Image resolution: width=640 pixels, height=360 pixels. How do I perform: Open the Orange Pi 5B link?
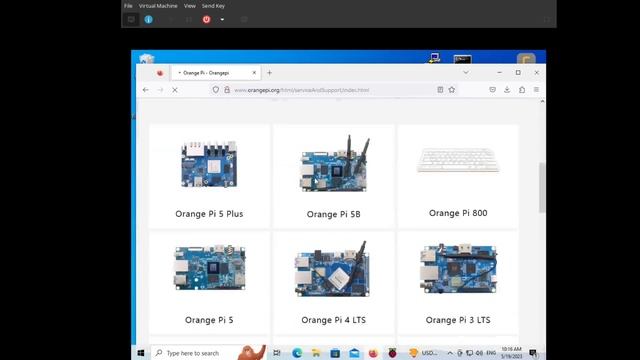coord(333,214)
